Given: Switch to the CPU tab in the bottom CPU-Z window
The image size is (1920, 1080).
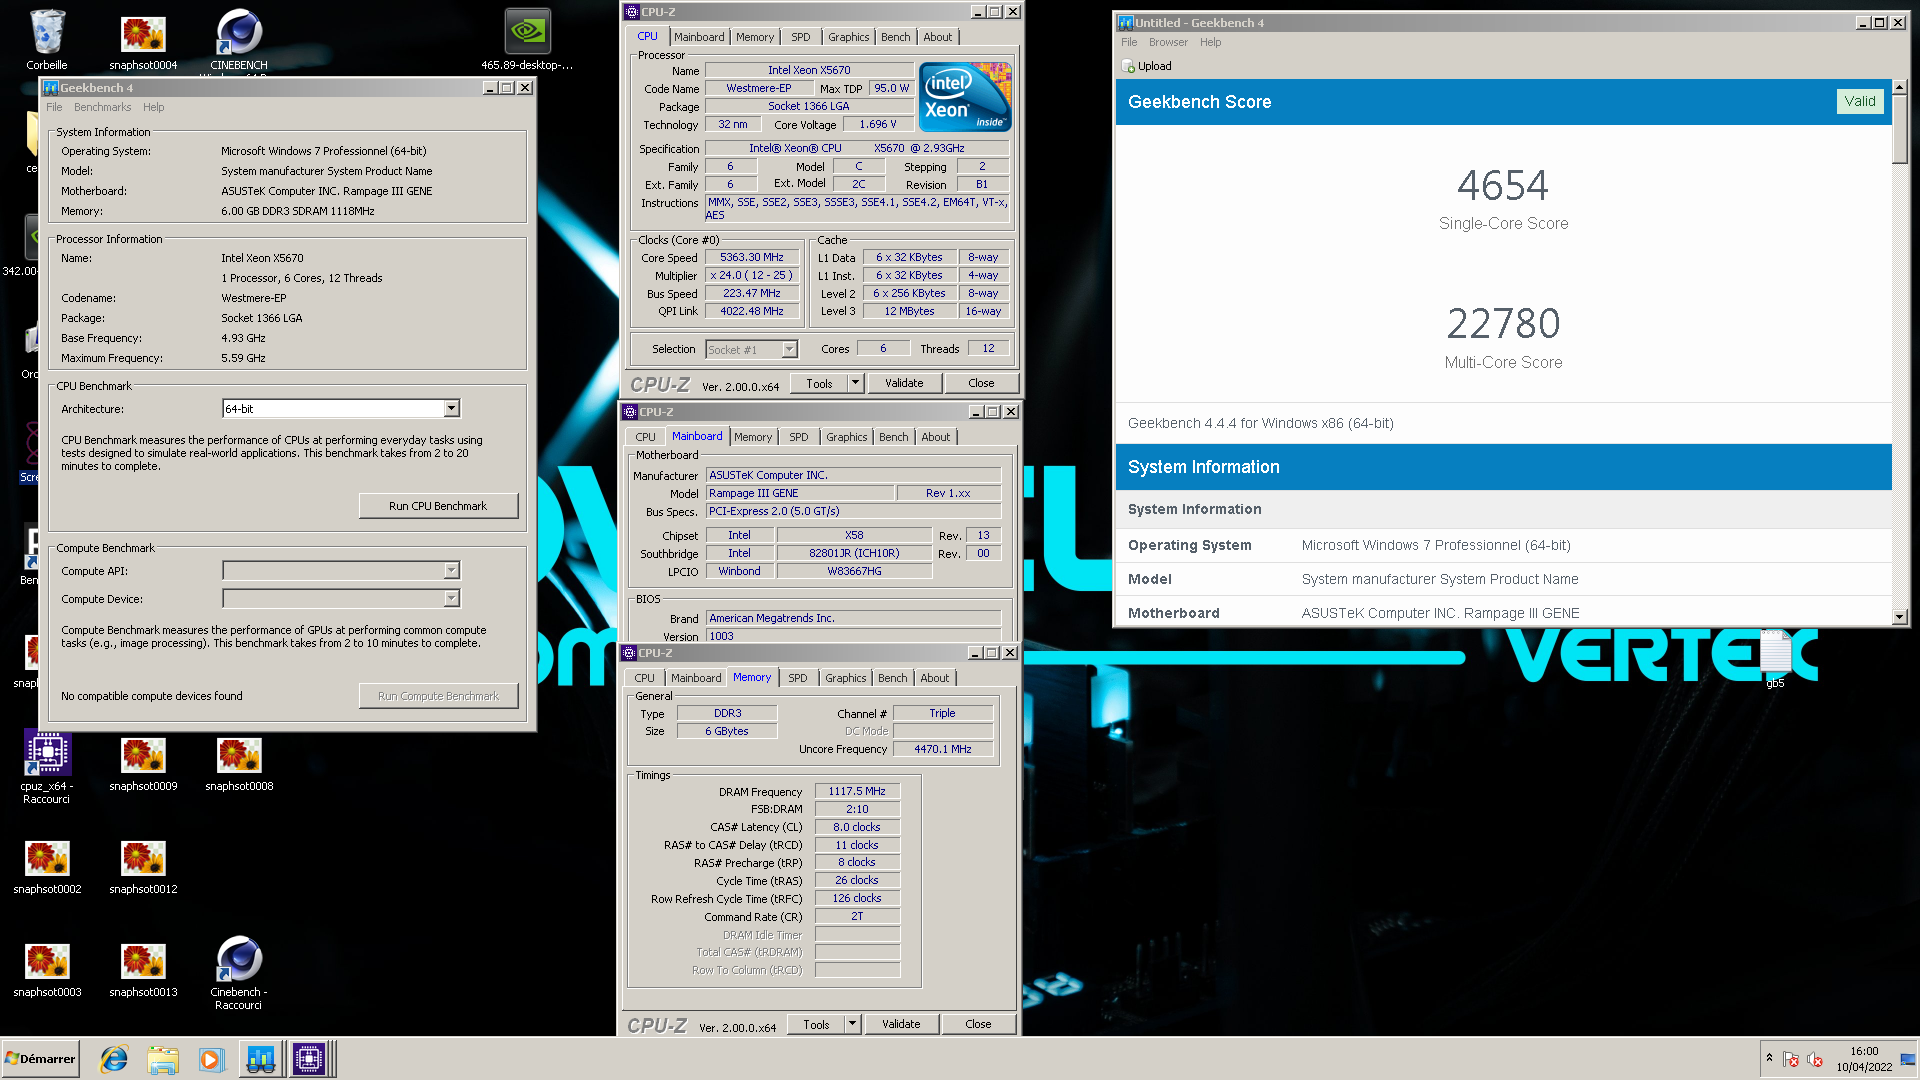Looking at the screenshot, I should point(644,678).
